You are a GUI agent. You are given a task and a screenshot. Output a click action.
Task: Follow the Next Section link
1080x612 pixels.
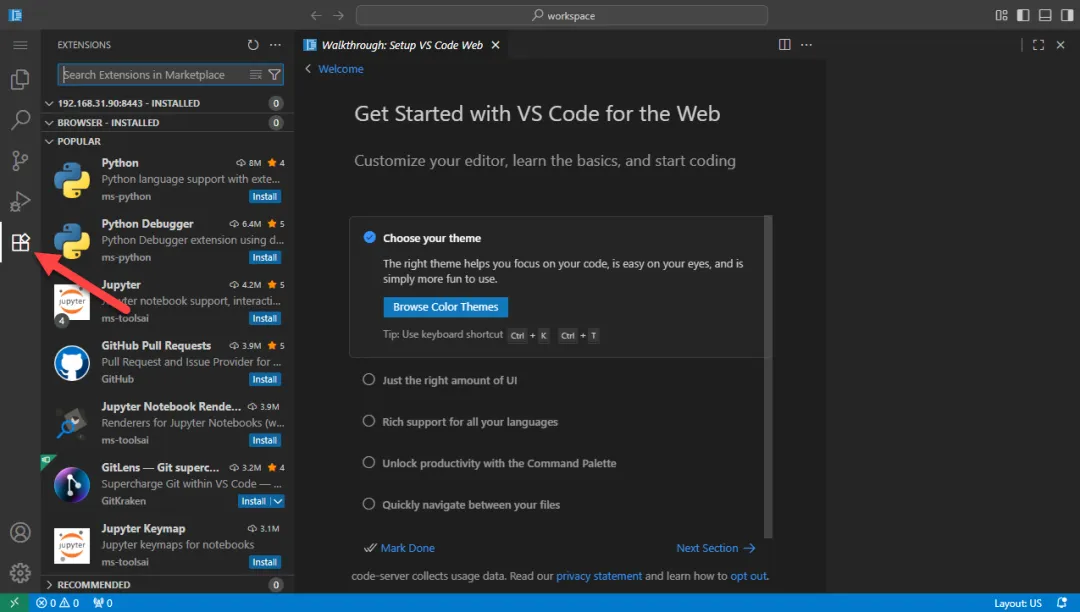pos(714,548)
